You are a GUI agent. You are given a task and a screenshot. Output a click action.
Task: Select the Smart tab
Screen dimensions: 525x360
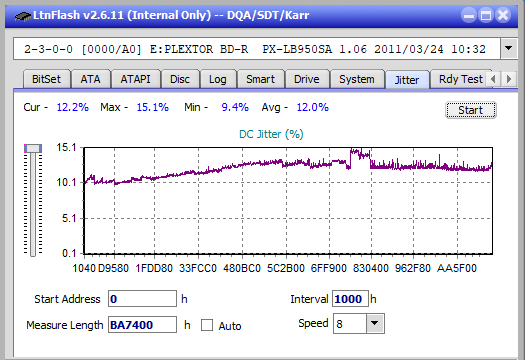(x=260, y=79)
